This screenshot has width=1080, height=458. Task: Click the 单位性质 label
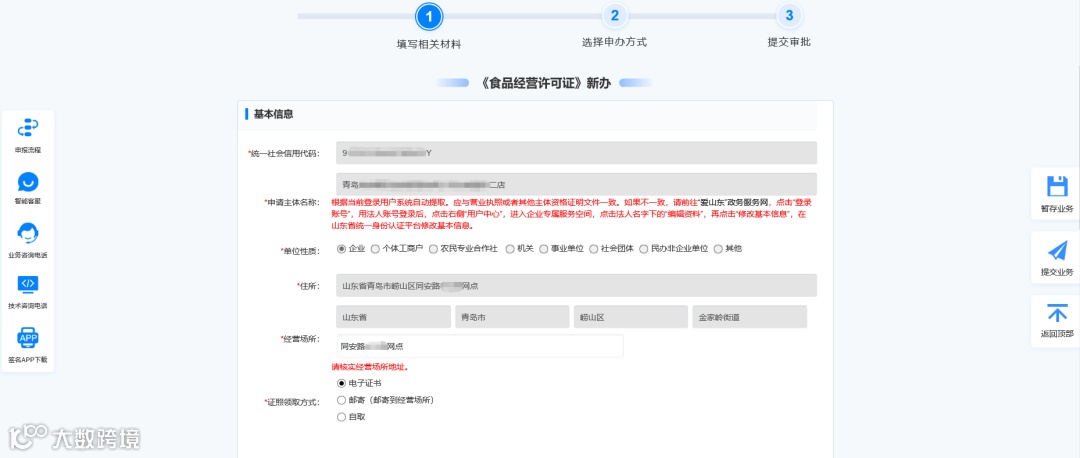pyautogui.click(x=301, y=251)
